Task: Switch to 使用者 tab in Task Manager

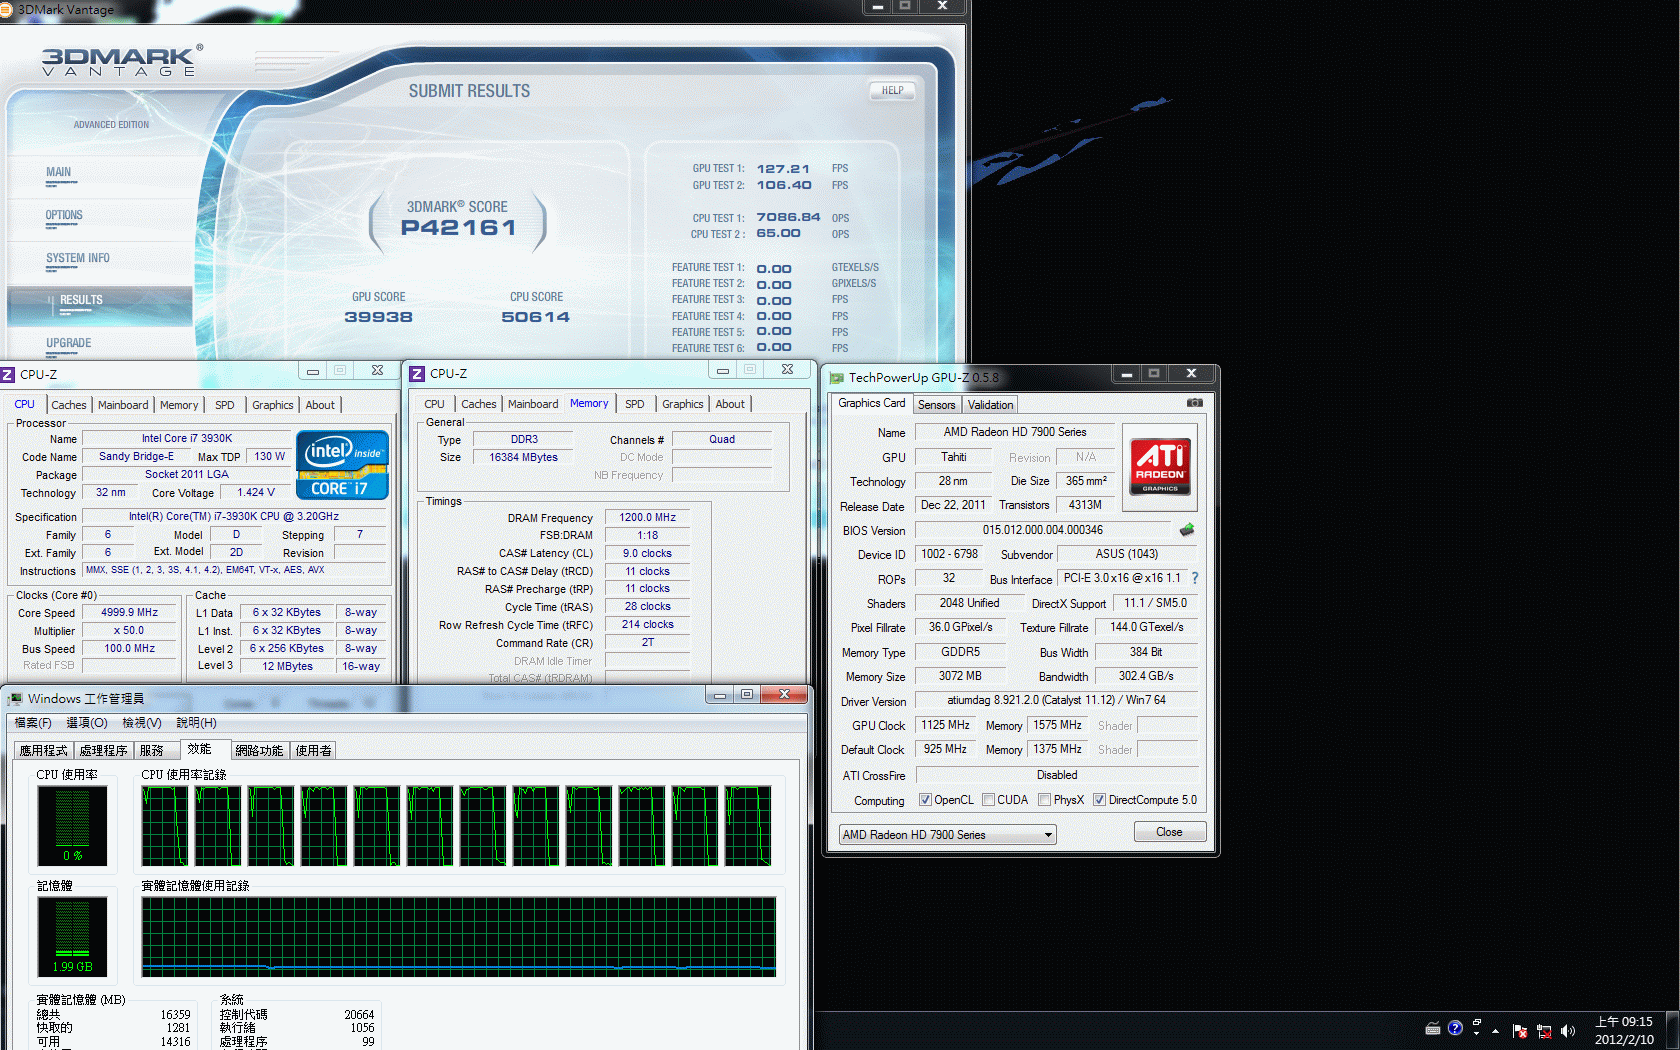Action: point(313,751)
